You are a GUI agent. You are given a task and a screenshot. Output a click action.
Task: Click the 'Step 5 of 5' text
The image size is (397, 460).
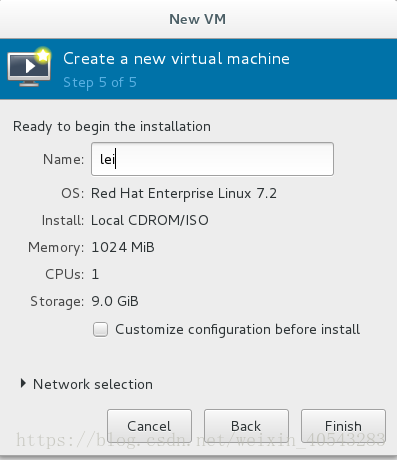[100, 82]
